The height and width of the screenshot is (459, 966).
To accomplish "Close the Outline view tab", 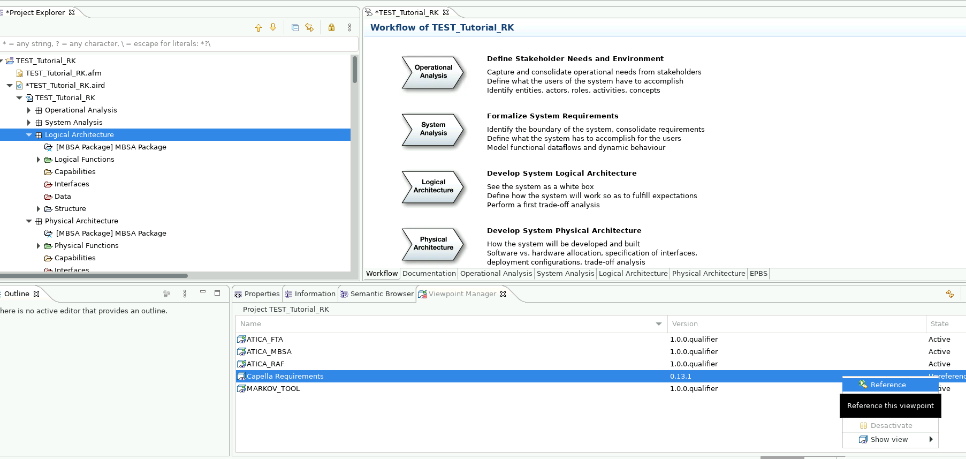I will pyautogui.click(x=36, y=294).
